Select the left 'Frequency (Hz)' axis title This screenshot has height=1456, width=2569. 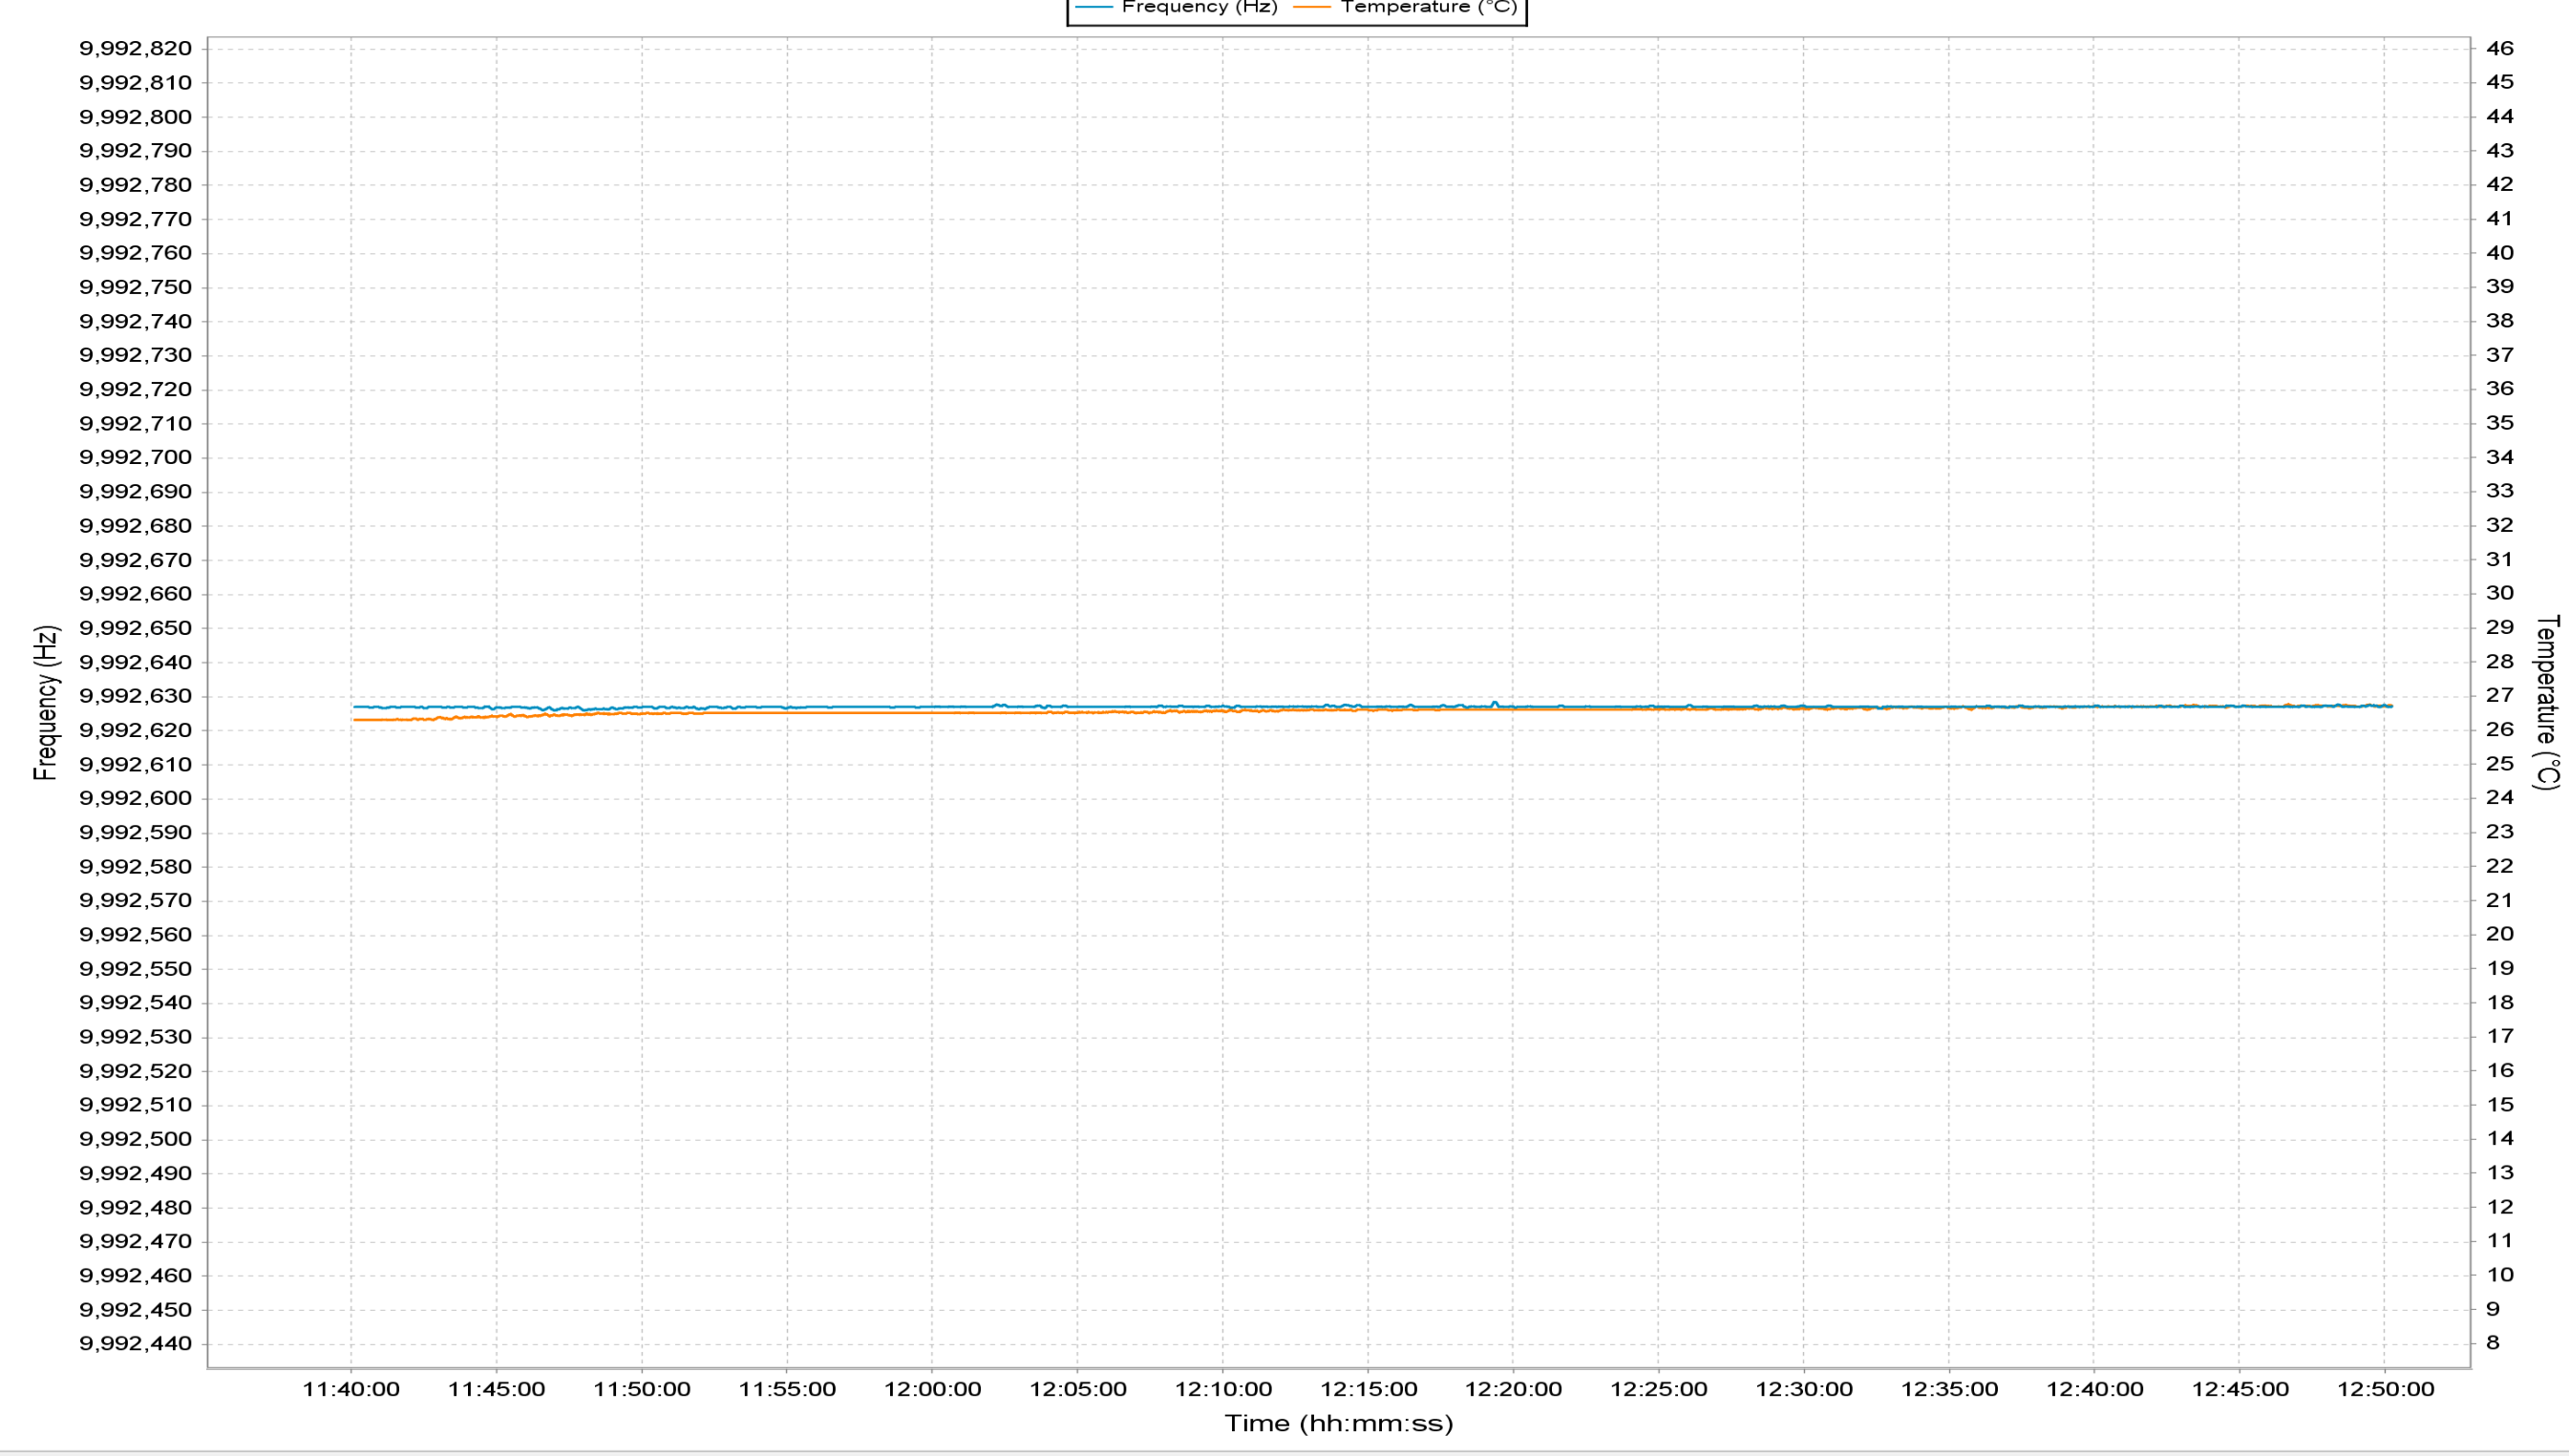coord(46,703)
